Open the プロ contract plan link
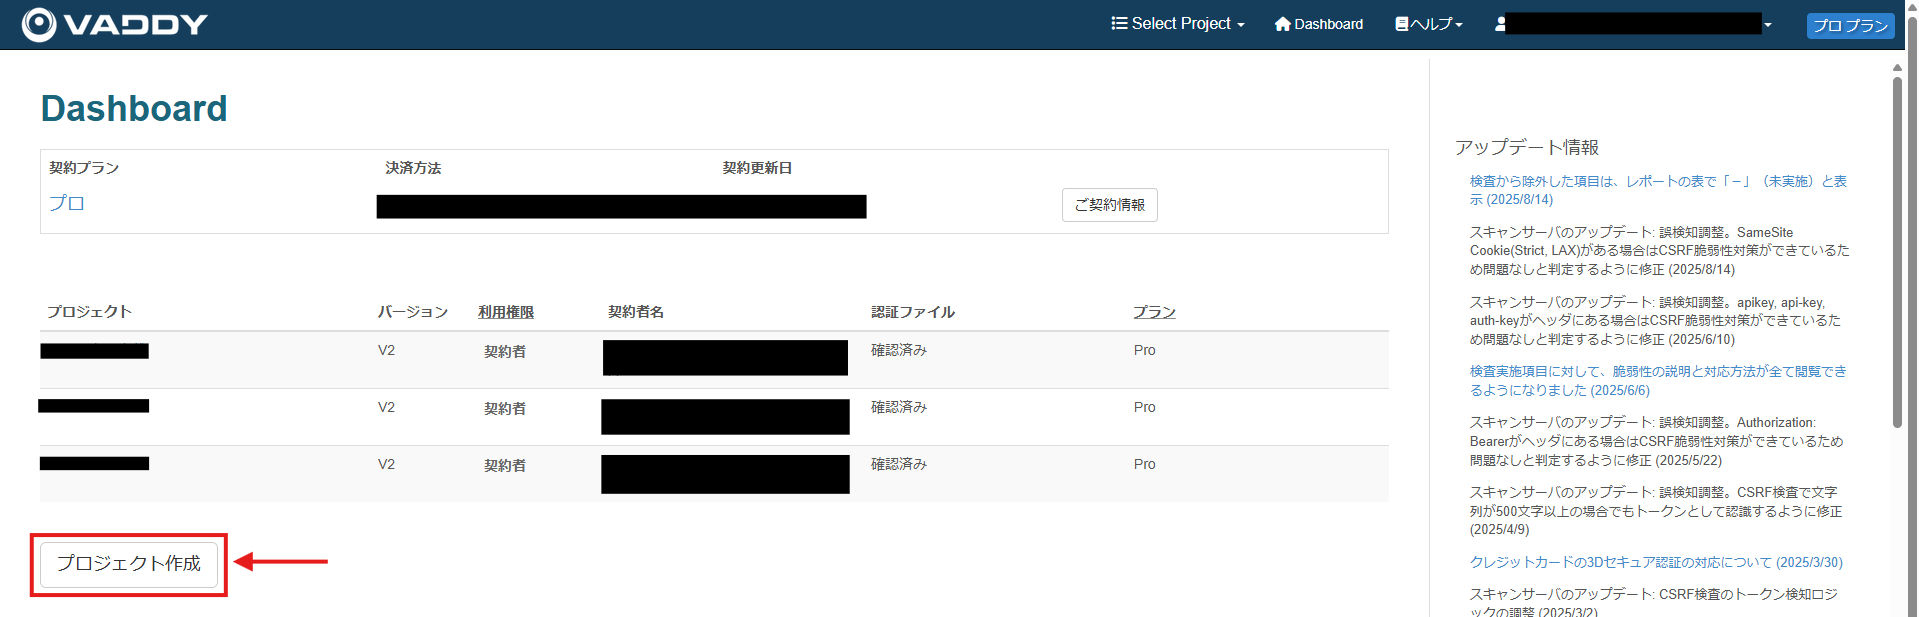 67,203
